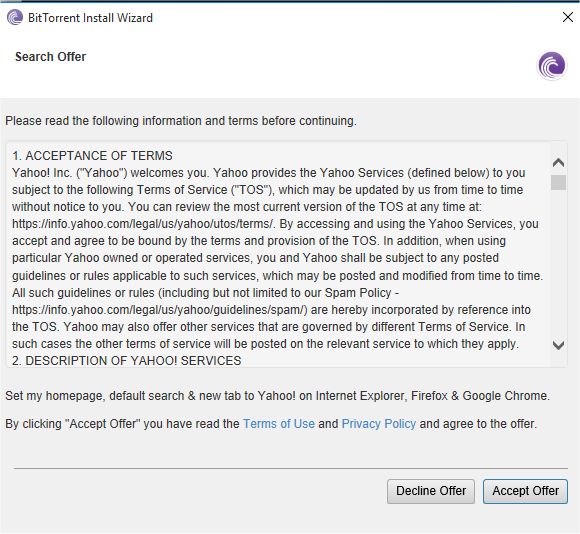Click the Decline Offer button

click(431, 491)
